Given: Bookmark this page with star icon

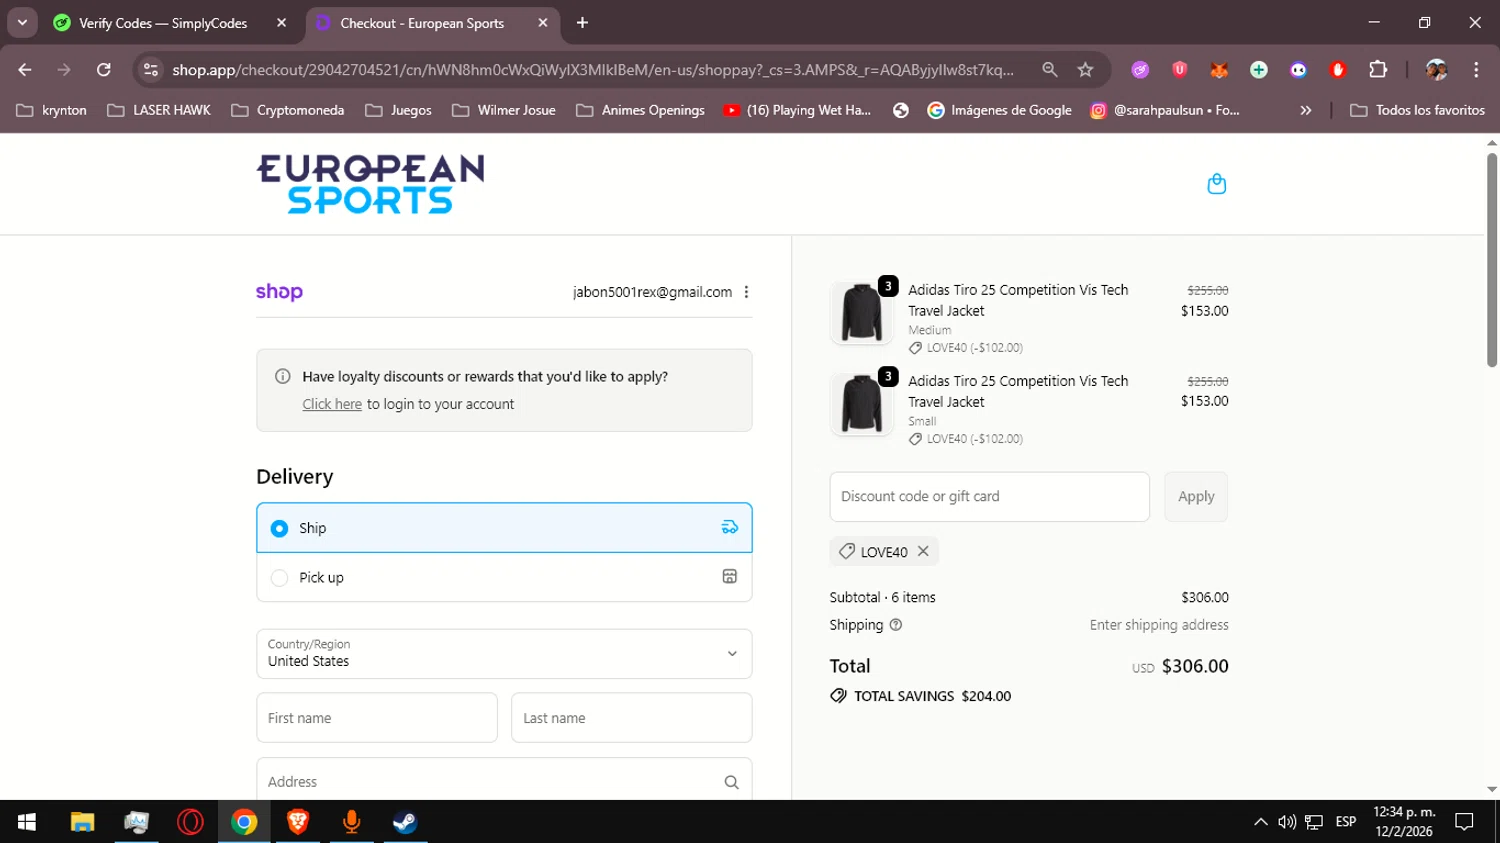Looking at the screenshot, I should (x=1085, y=69).
